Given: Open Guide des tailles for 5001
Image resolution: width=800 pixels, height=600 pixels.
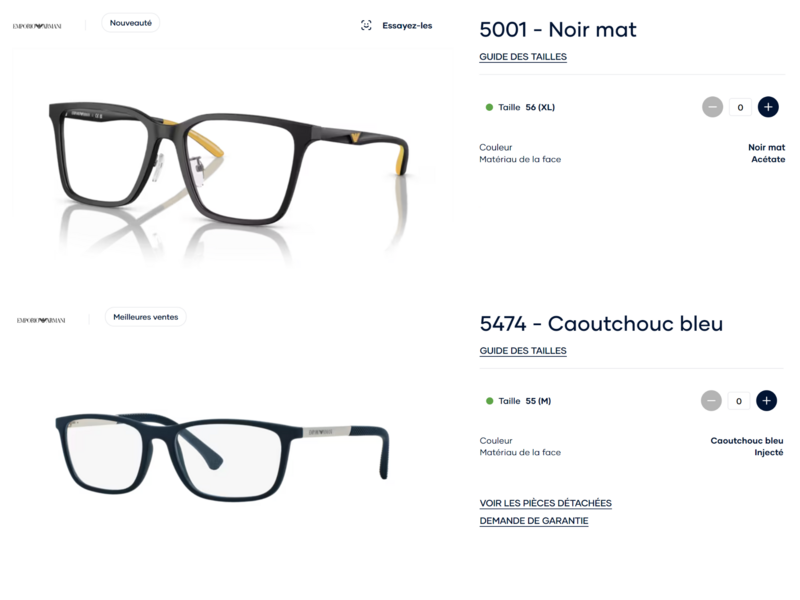Looking at the screenshot, I should (523, 57).
